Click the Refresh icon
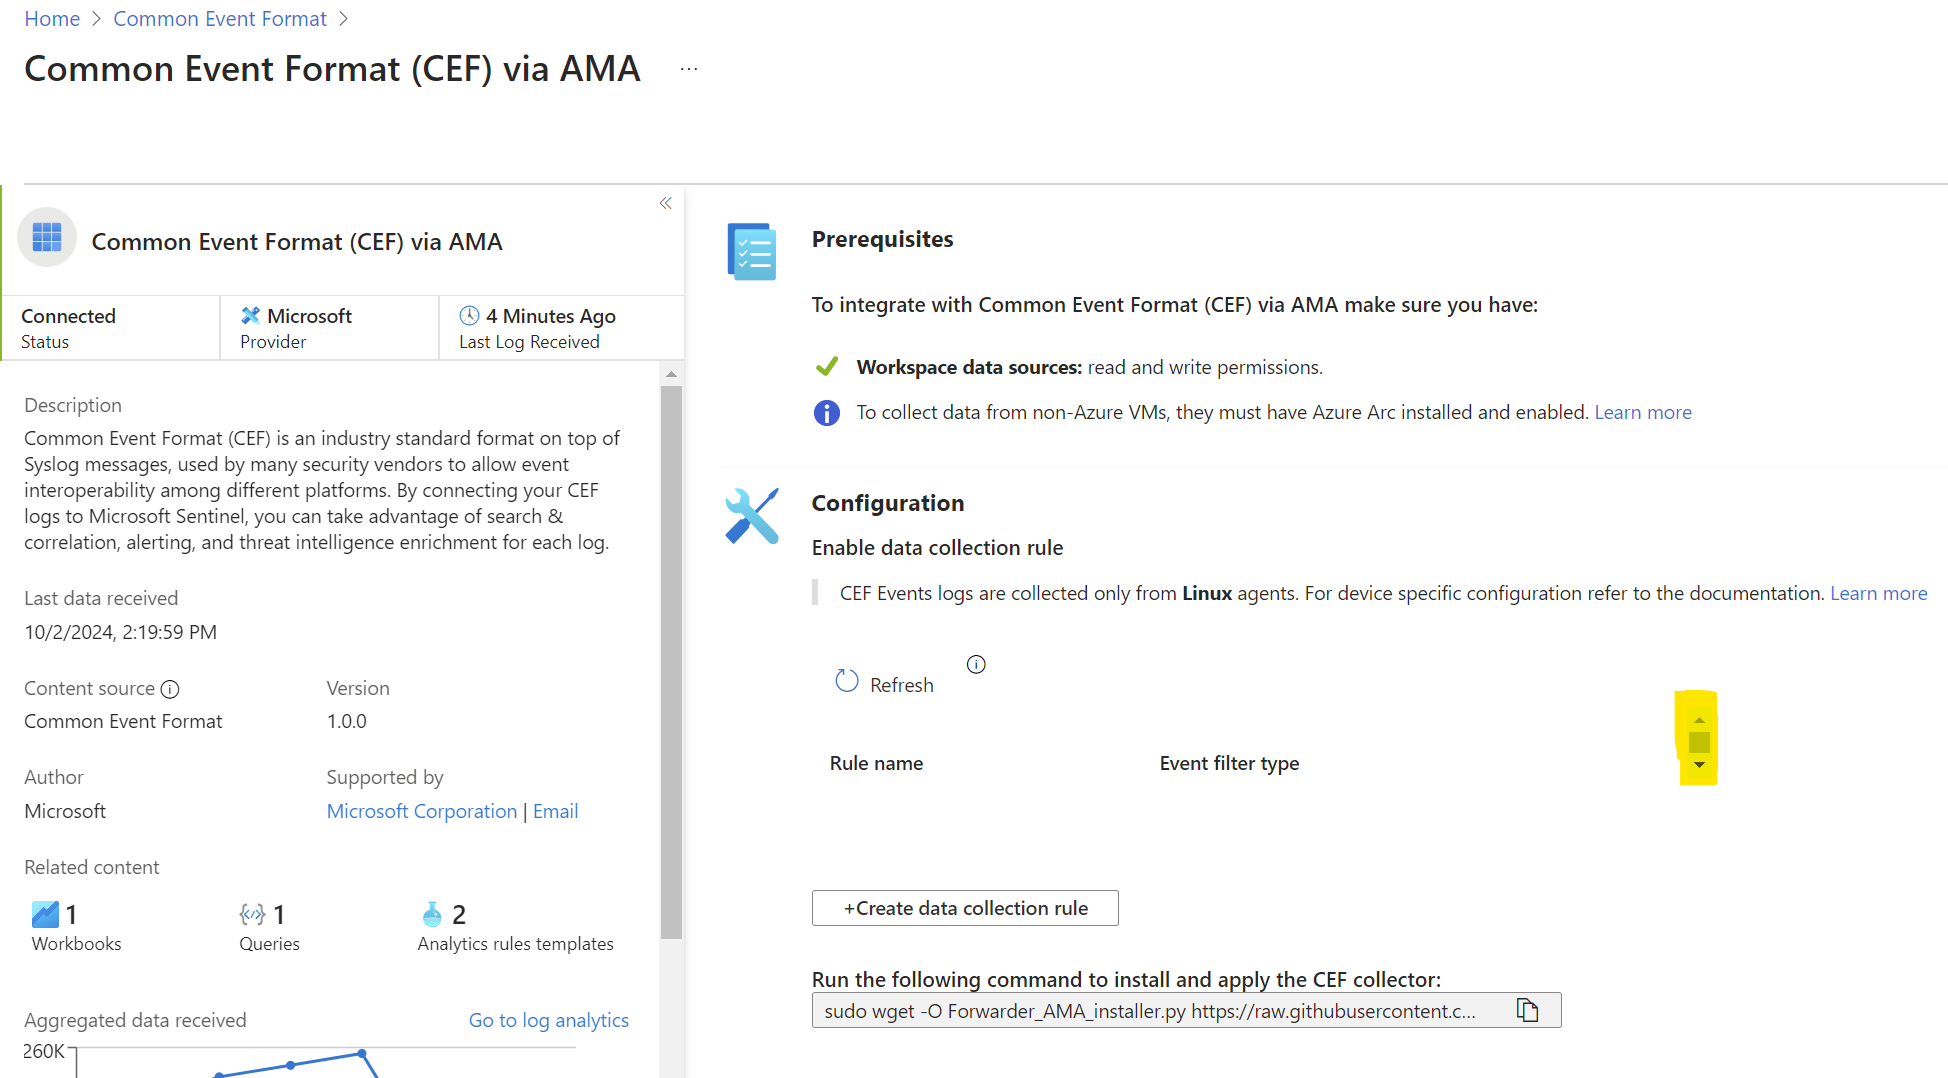The width and height of the screenshot is (1948, 1078). 847,681
